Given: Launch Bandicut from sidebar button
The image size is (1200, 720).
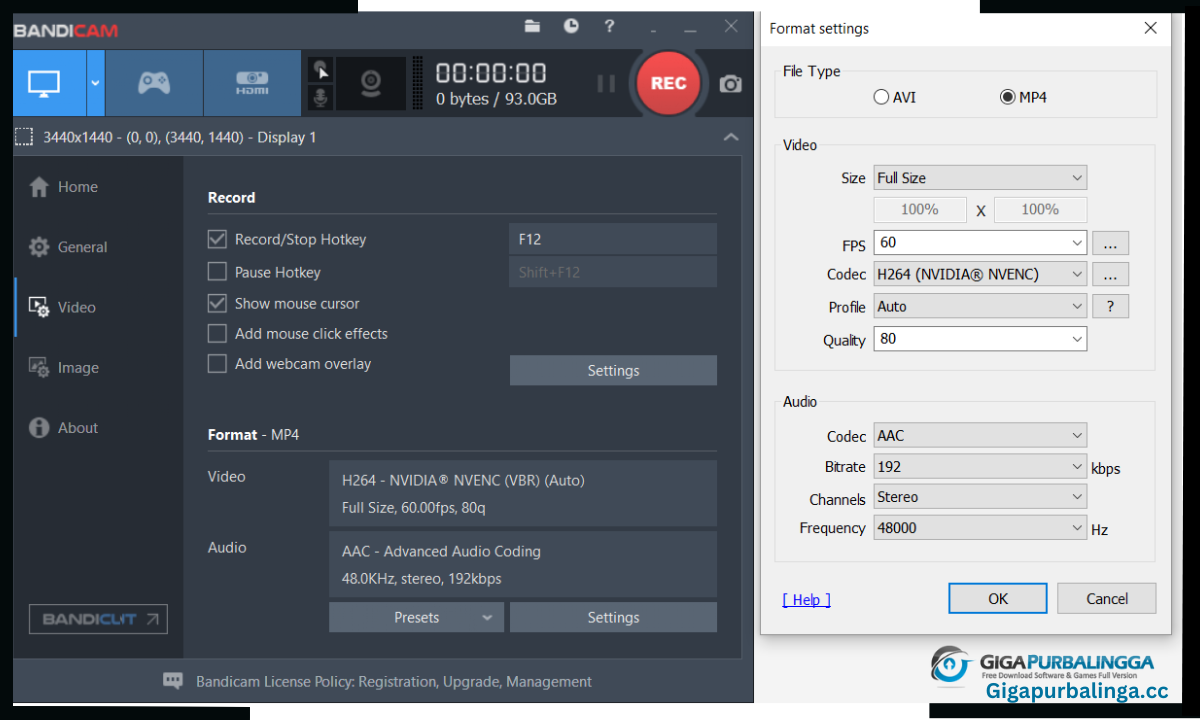Looking at the screenshot, I should pyautogui.click(x=98, y=619).
